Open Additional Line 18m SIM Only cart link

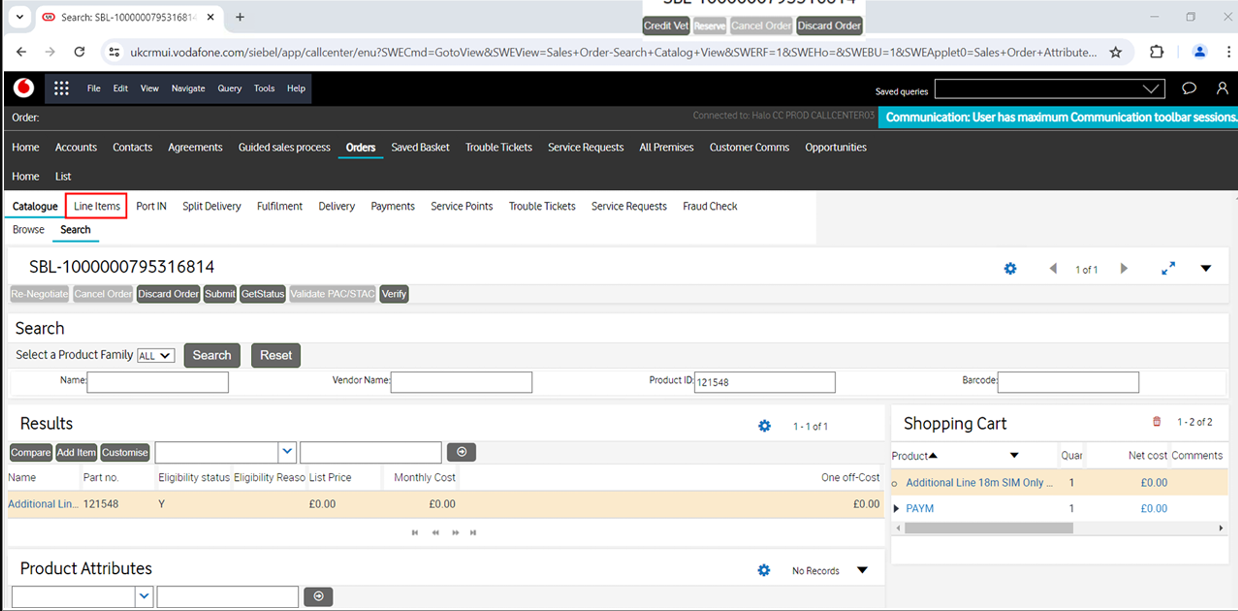click(979, 483)
